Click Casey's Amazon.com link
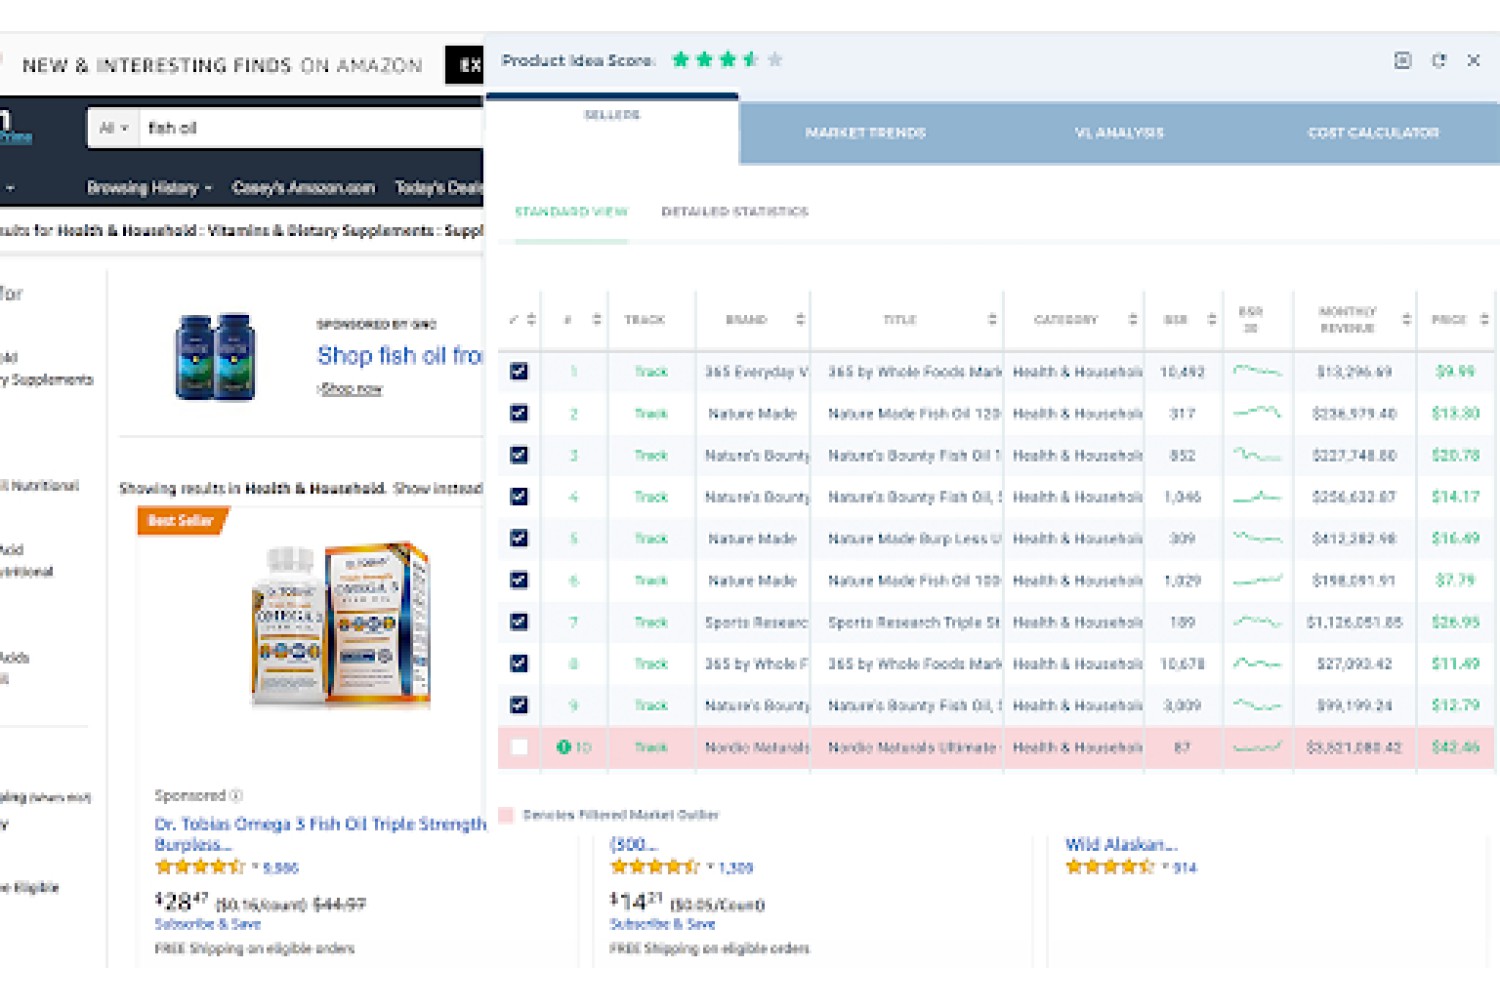 click(x=303, y=188)
